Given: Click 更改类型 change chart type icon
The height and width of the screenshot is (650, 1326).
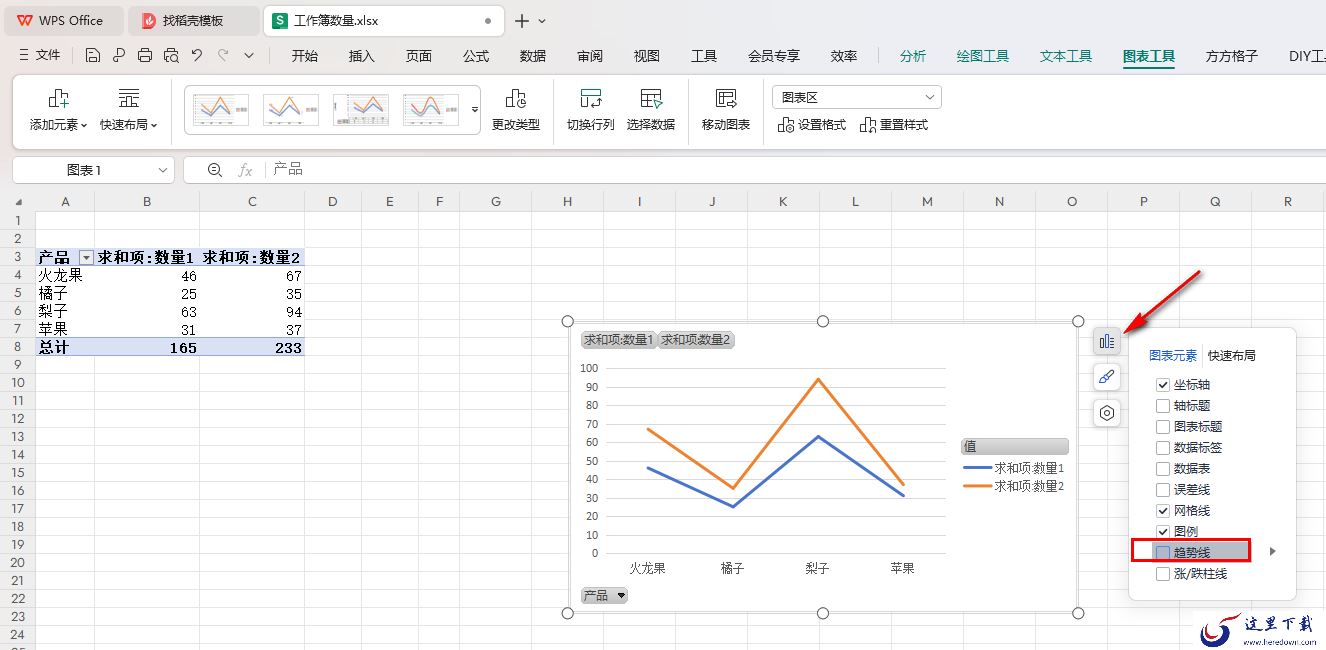Looking at the screenshot, I should (516, 99).
